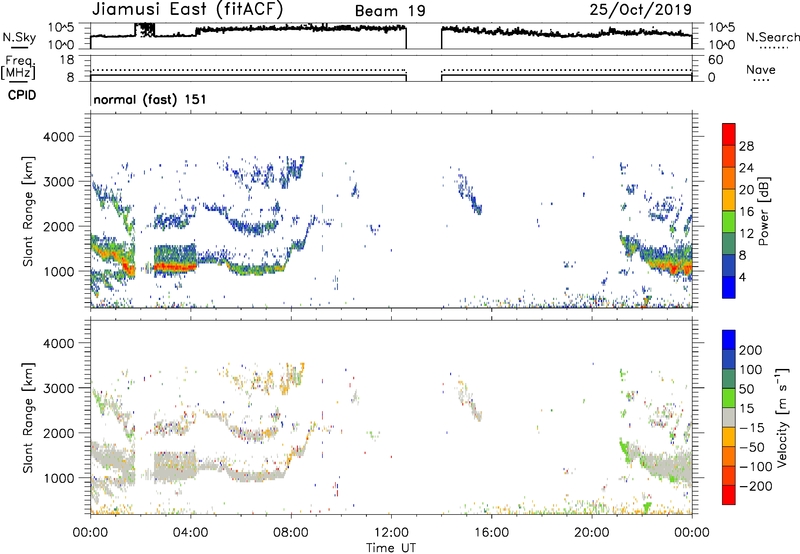
Task: Click the red bottom of velocity colorbar
Action: click(x=729, y=495)
